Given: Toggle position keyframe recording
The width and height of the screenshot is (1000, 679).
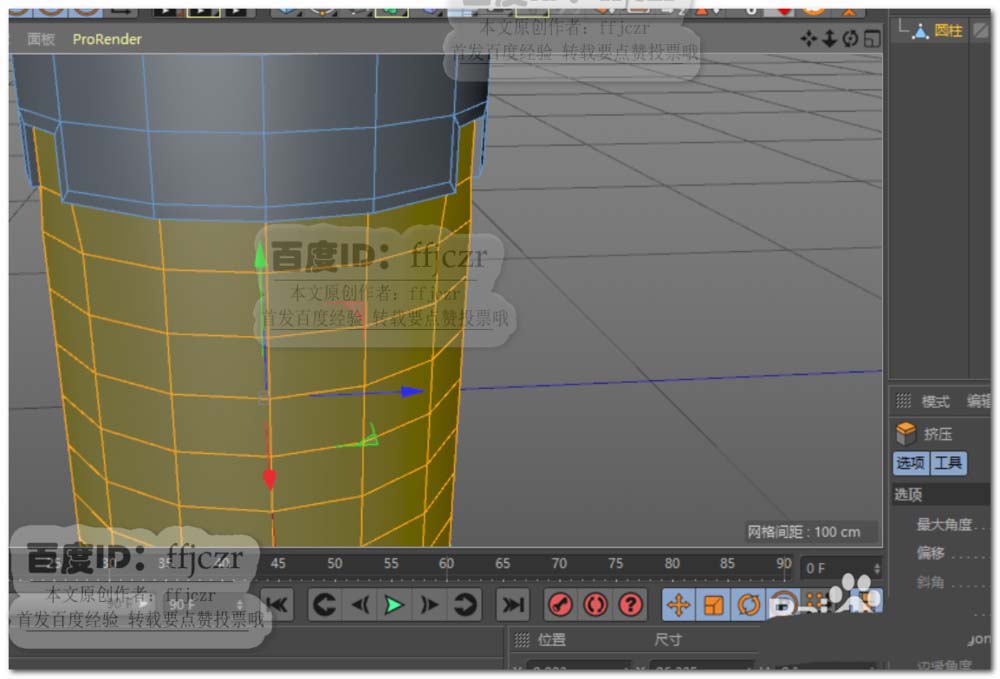Looking at the screenshot, I should [x=678, y=605].
